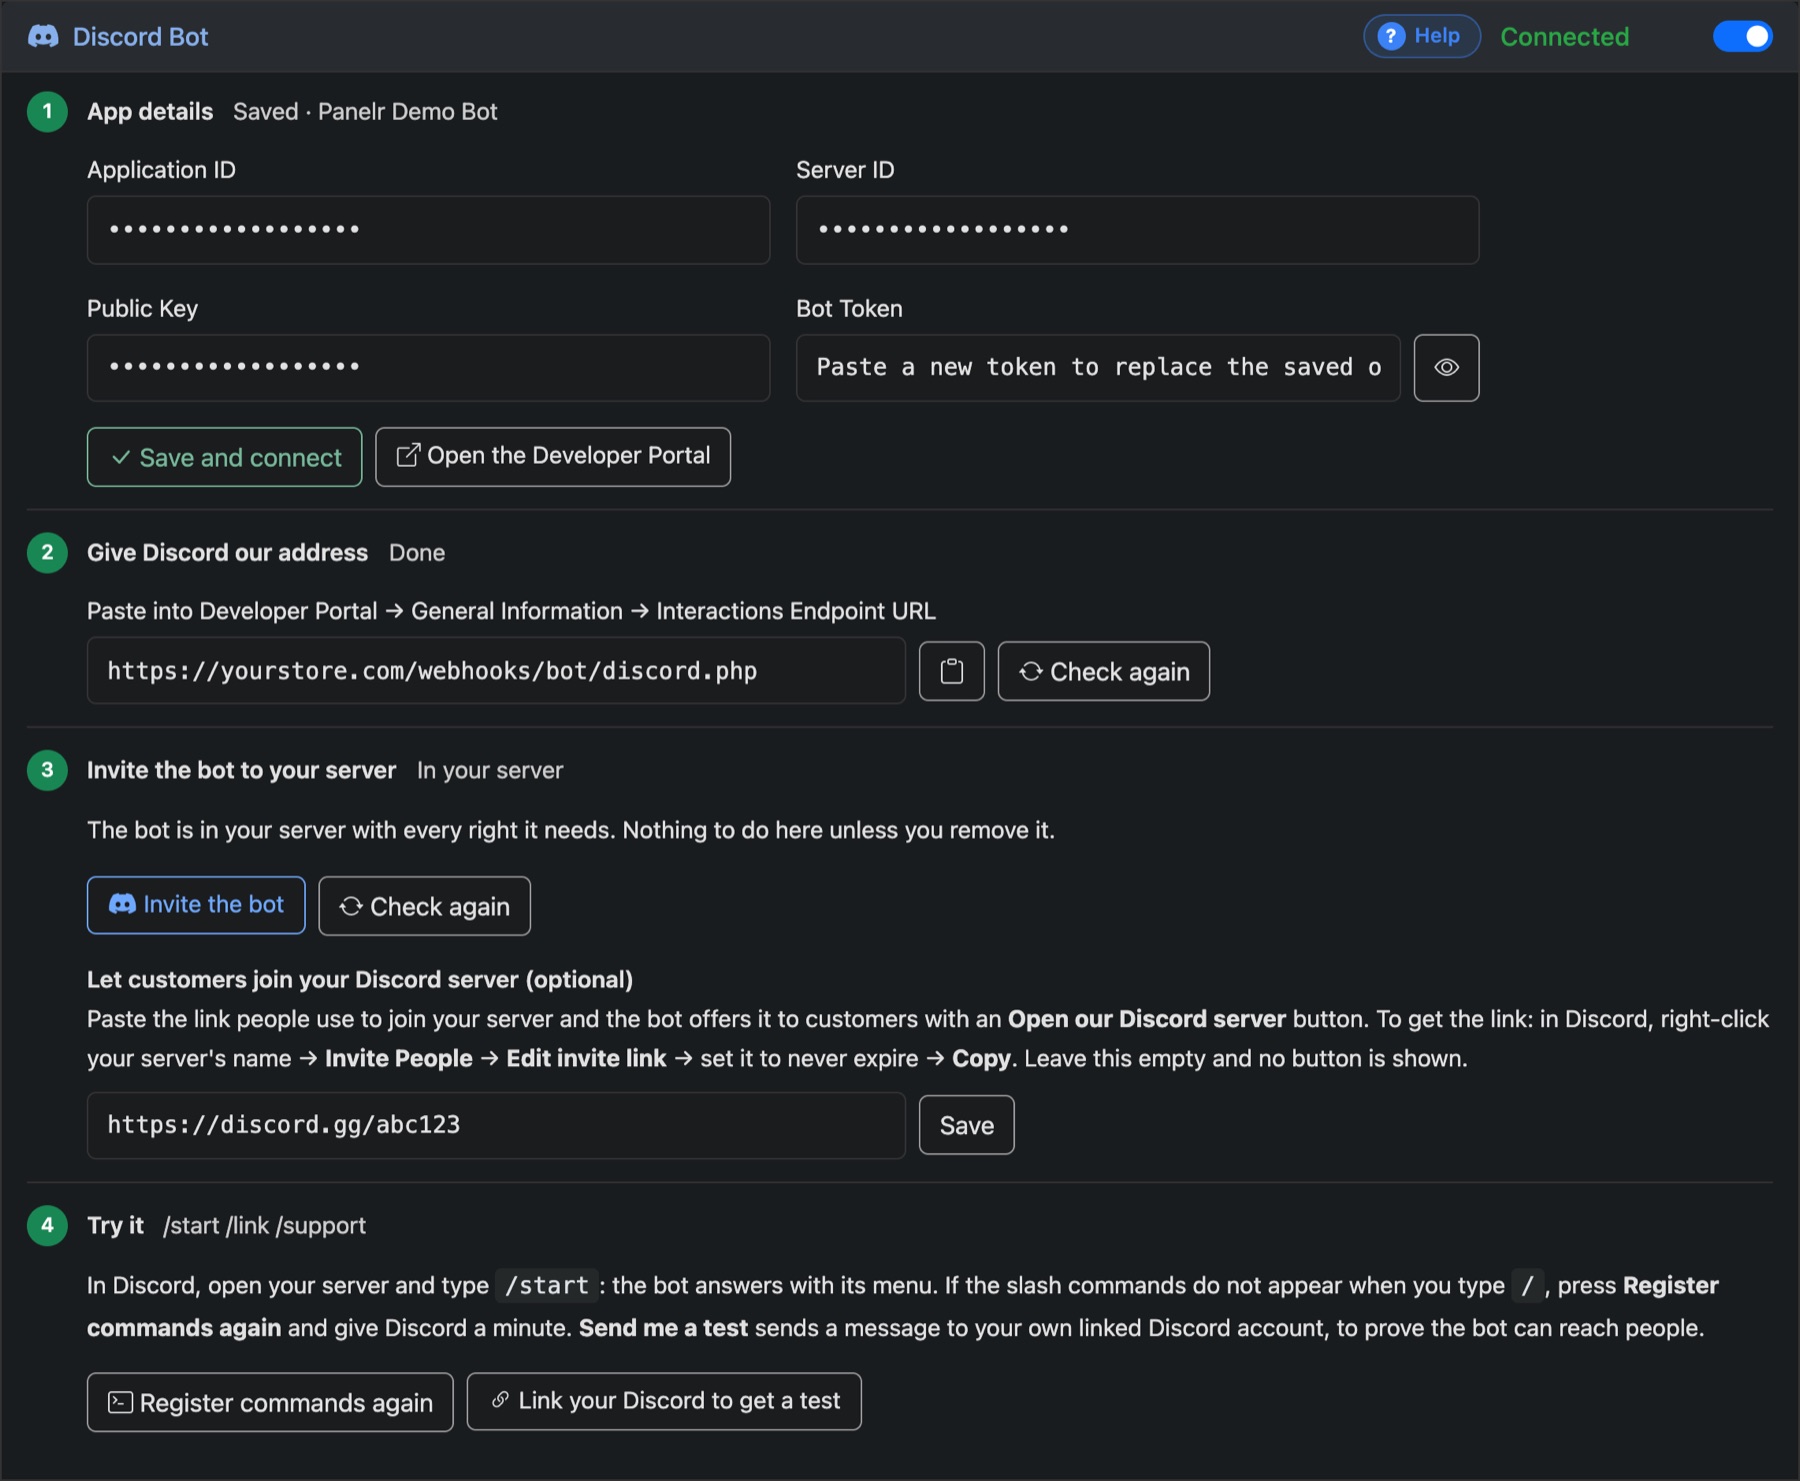Viewport: 1800px width, 1481px height.
Task: Click the Server ID field
Action: [x=1137, y=230]
